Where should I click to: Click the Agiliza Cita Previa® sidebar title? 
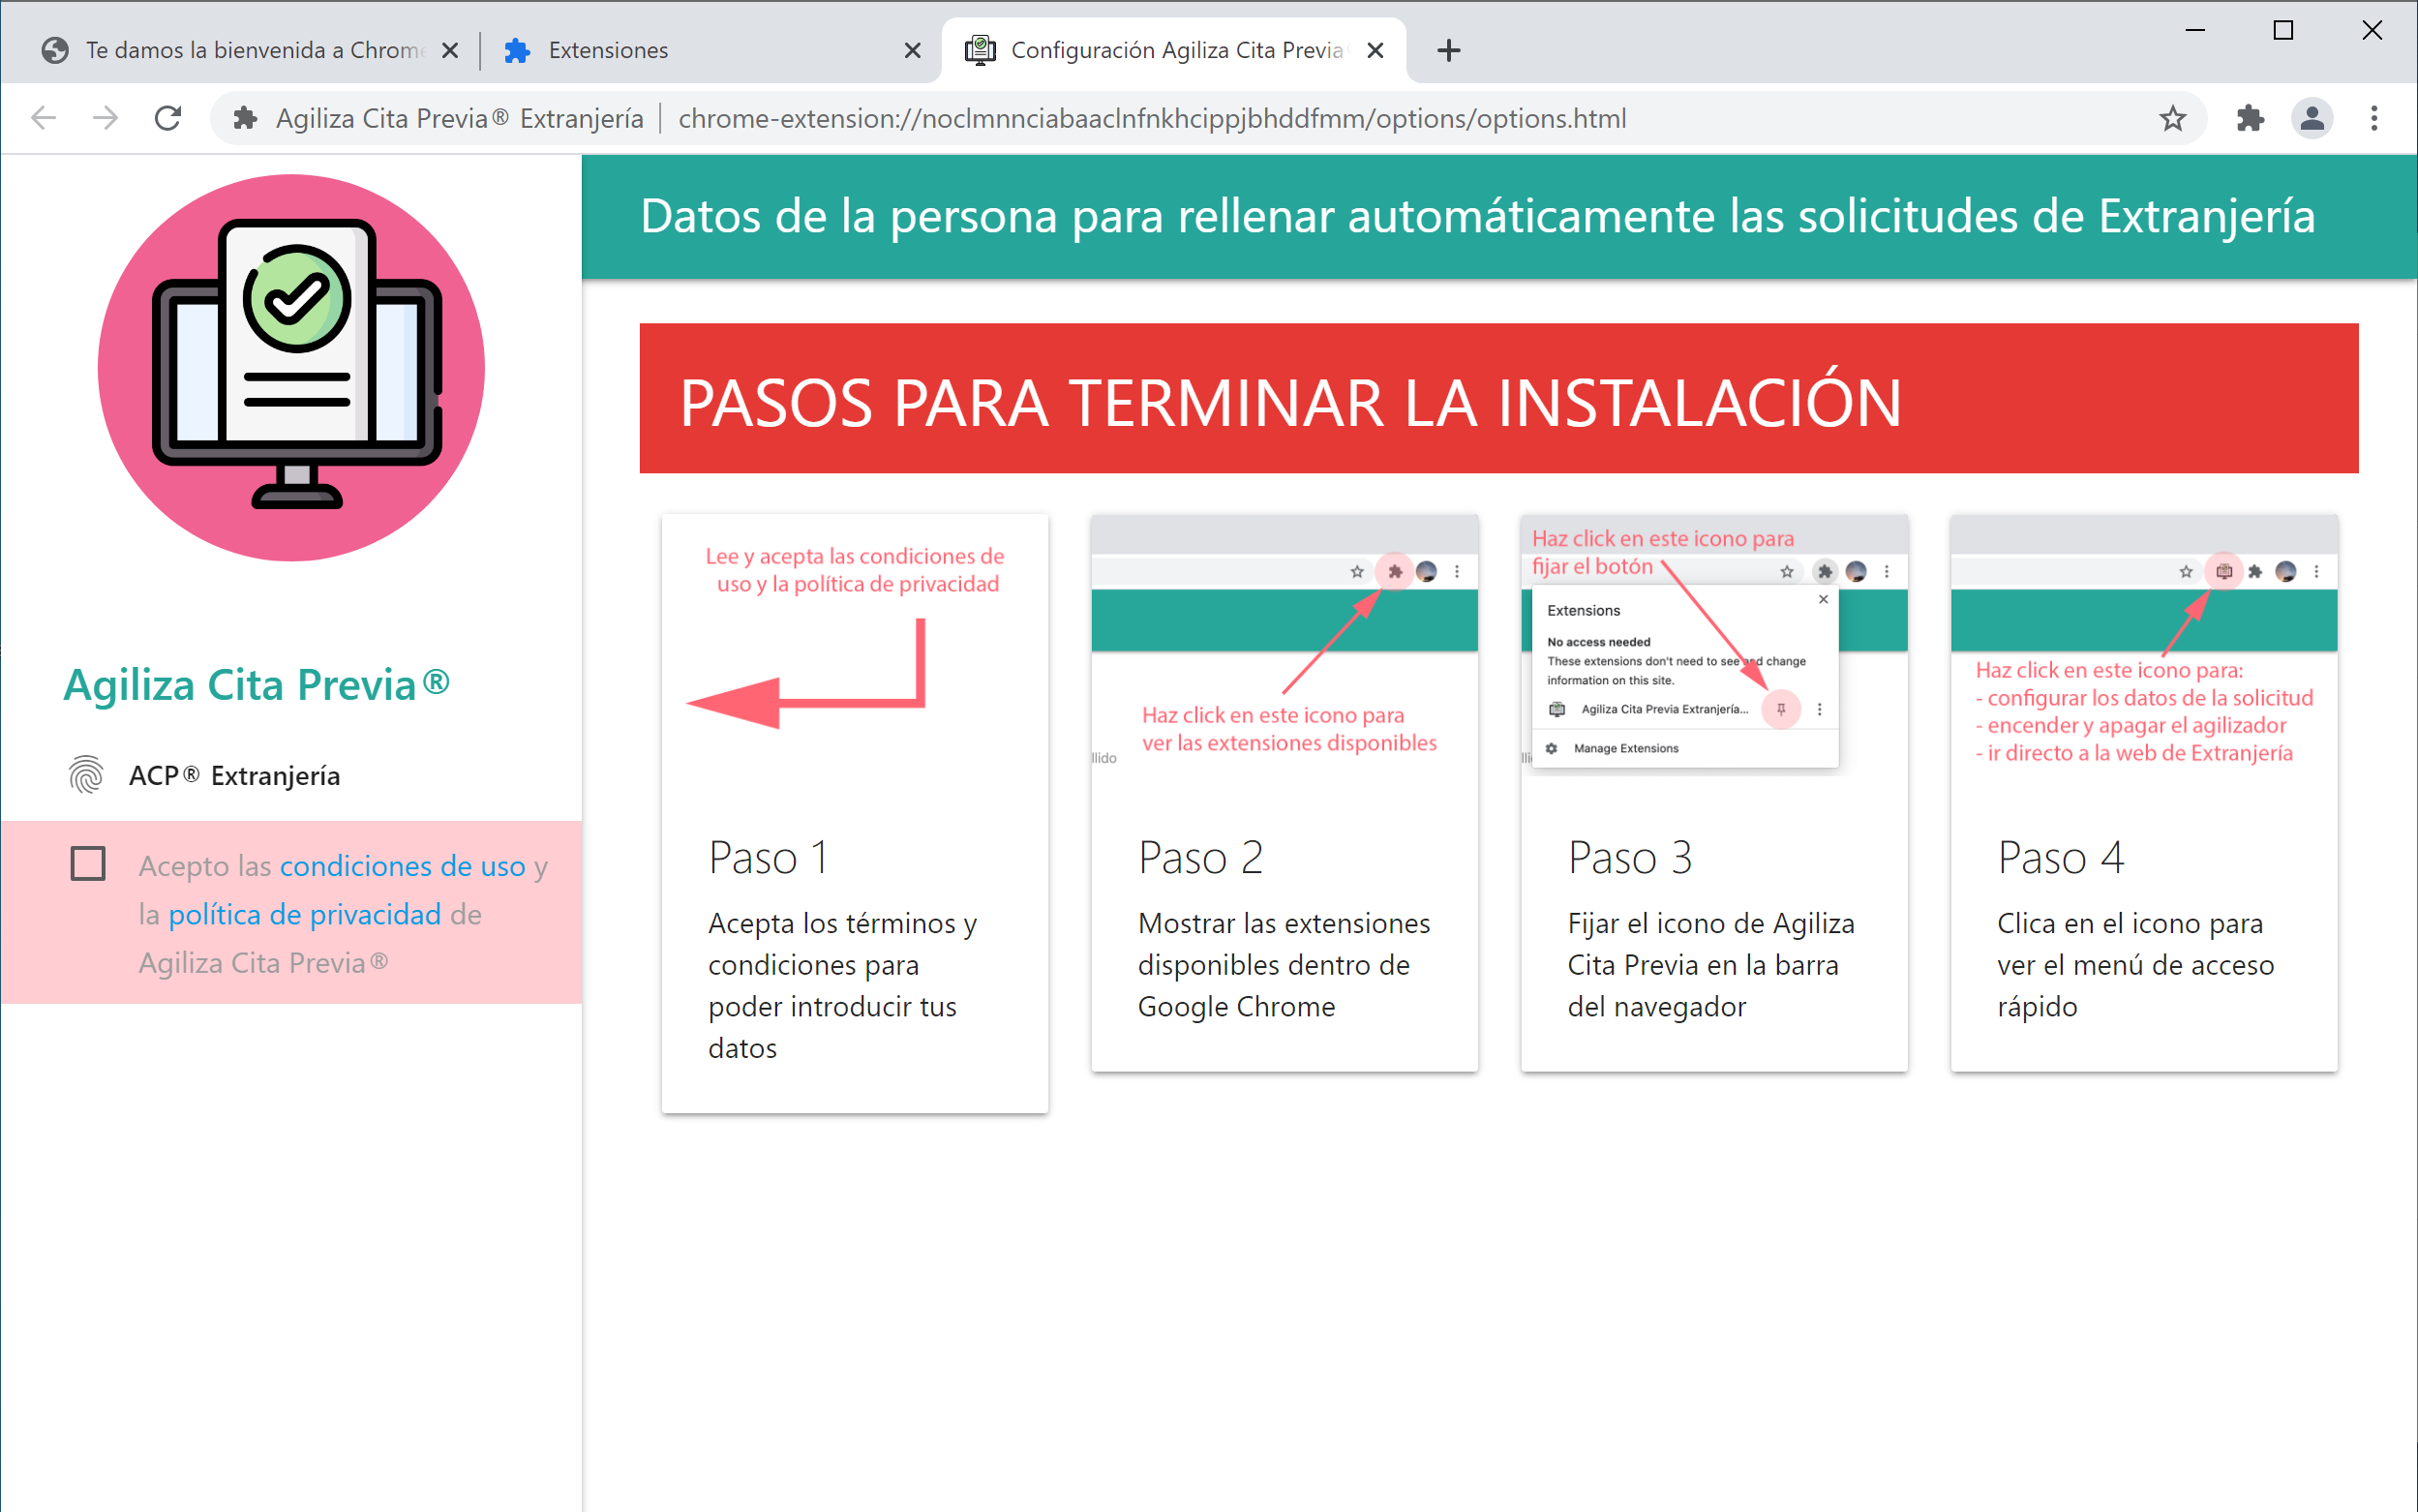(256, 685)
